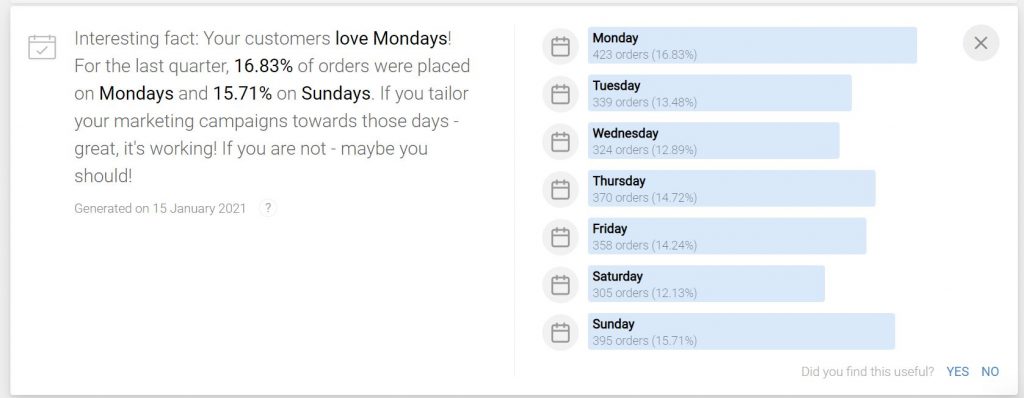The width and height of the screenshot is (1024, 398).
Task: Click the calendar icon next to Thursday
Action: (x=560, y=190)
